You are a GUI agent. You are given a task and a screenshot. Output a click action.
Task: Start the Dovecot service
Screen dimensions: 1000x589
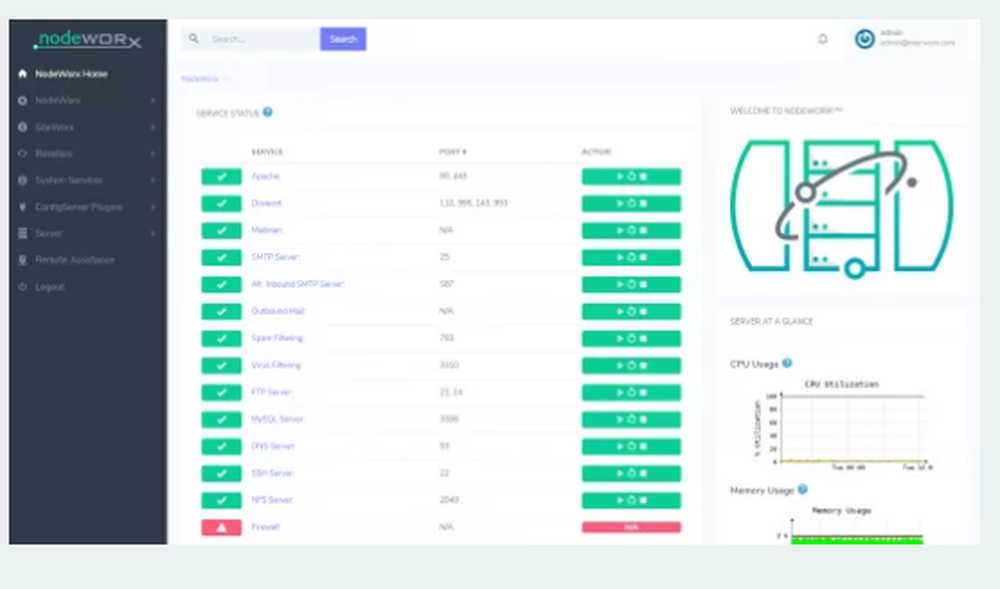[x=619, y=203]
